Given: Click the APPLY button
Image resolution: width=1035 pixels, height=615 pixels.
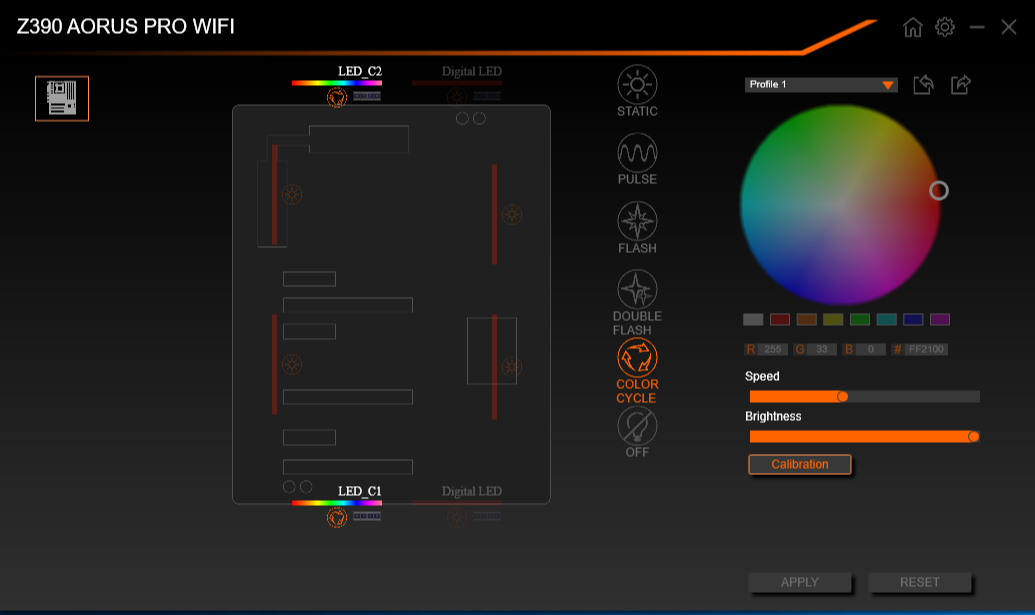Looking at the screenshot, I should point(799,582).
